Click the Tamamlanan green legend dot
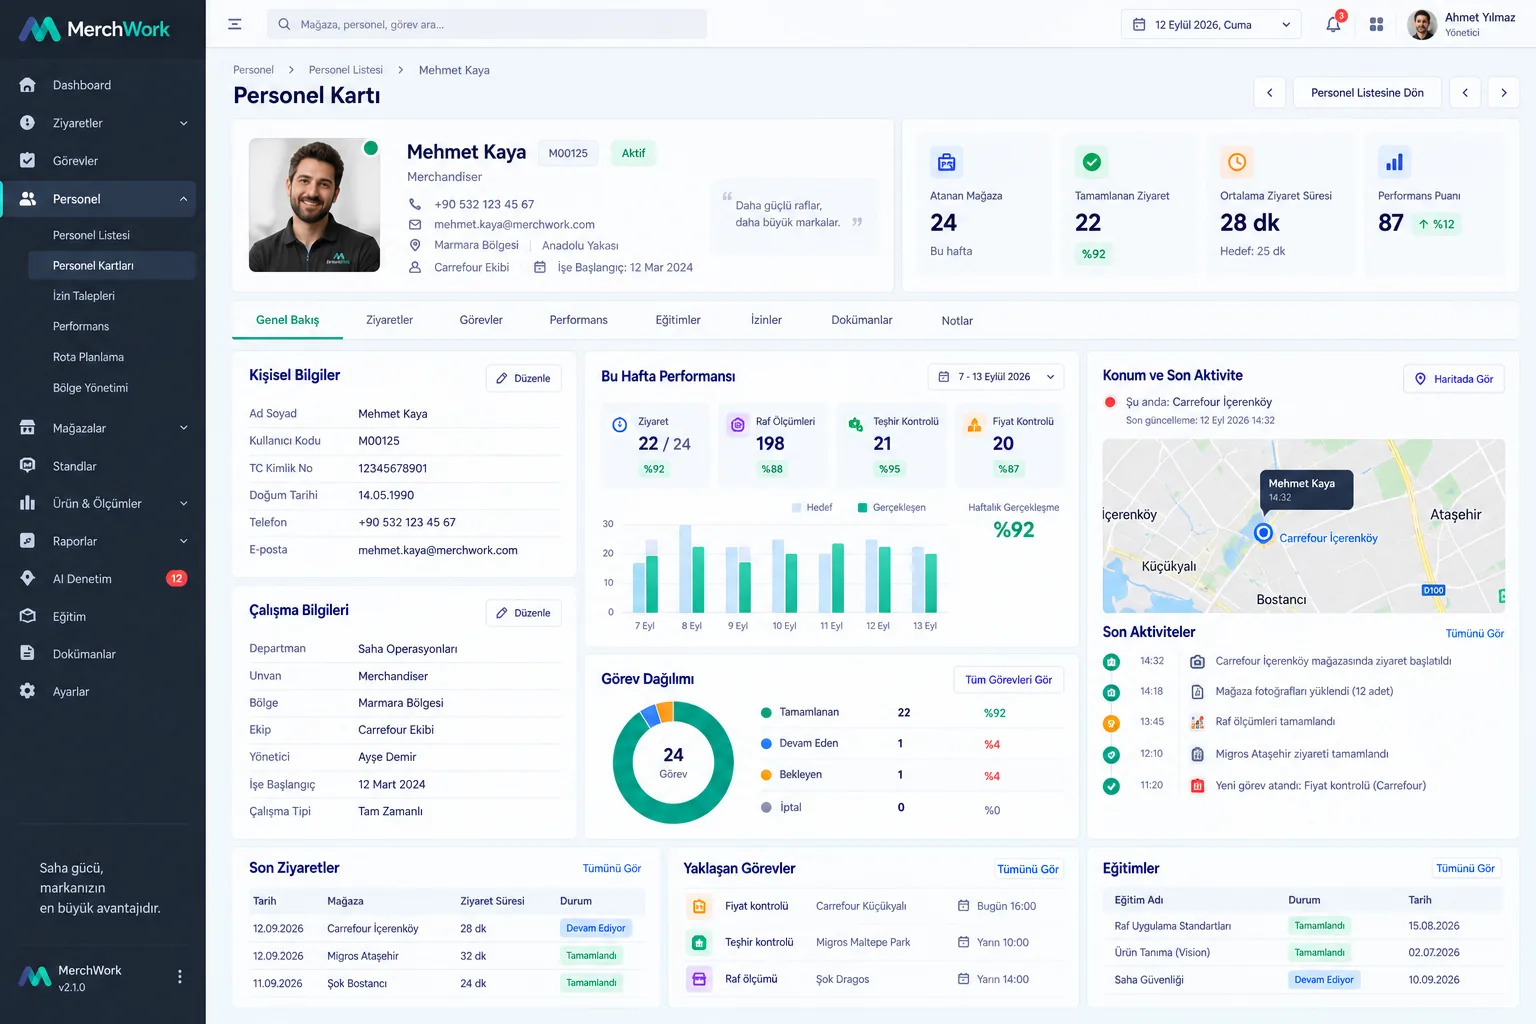1536x1024 pixels. (x=766, y=713)
